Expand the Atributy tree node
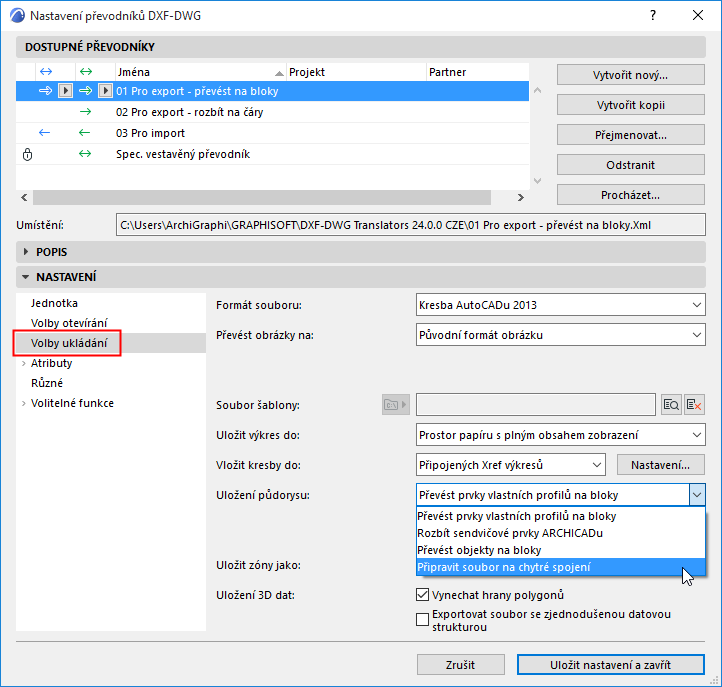 pyautogui.click(x=23, y=363)
